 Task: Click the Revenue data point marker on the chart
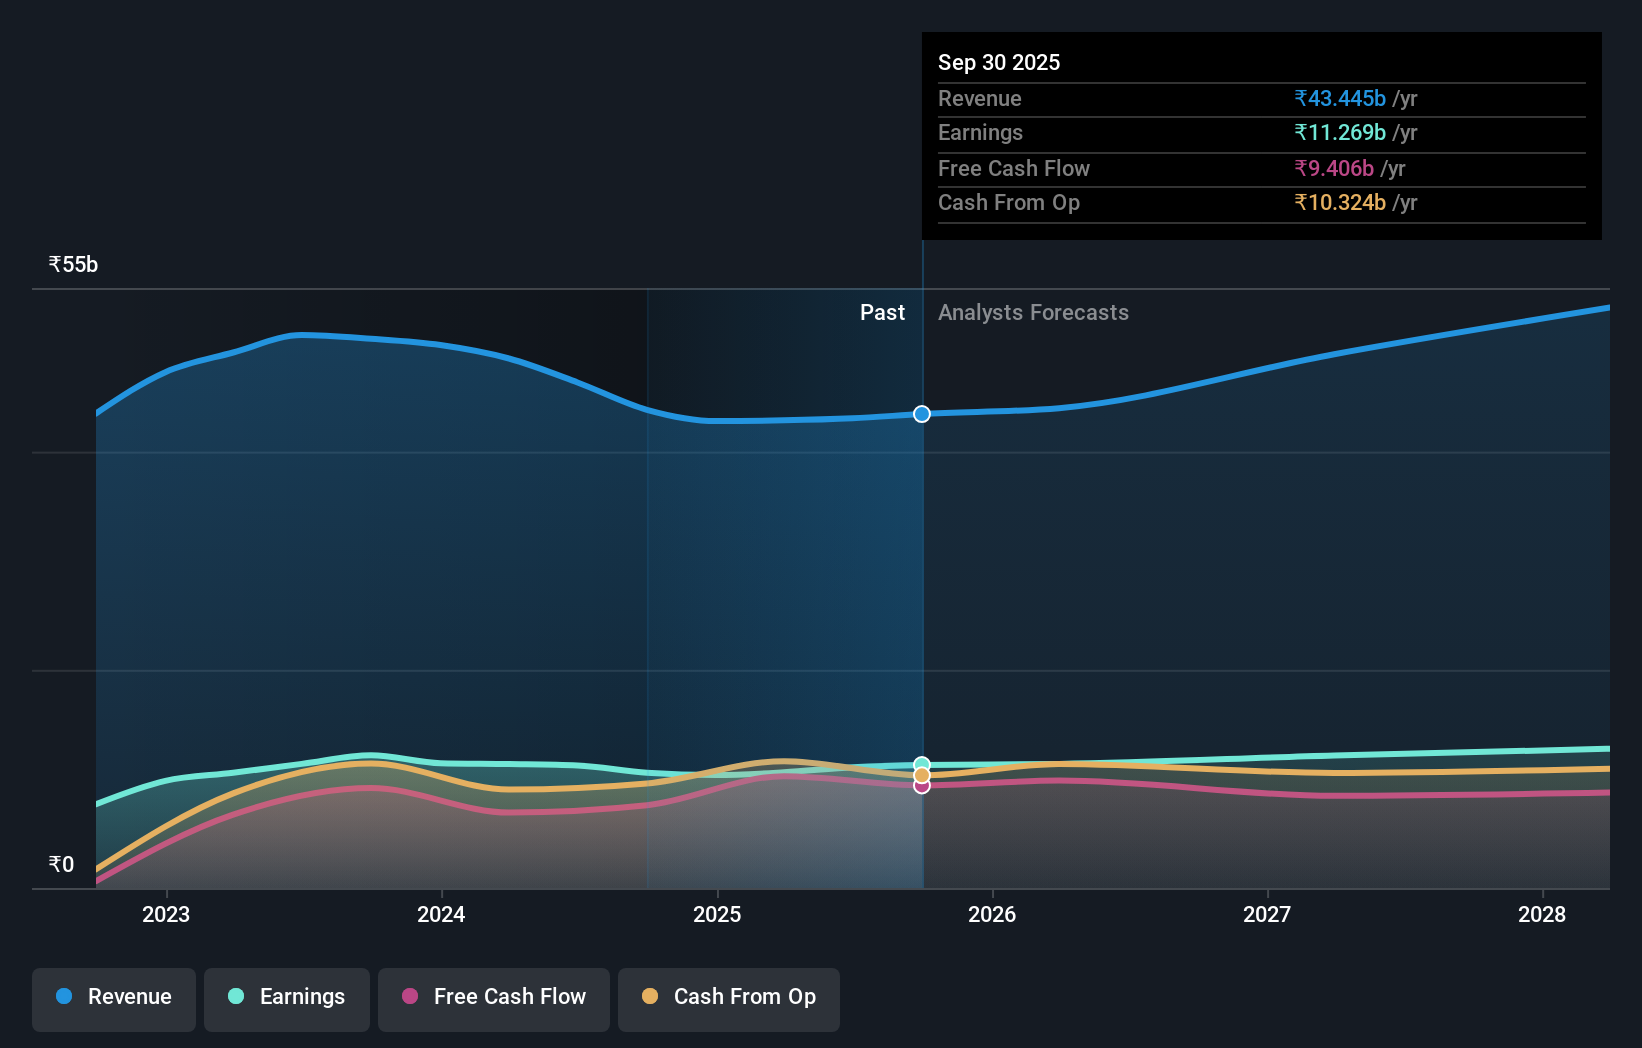click(x=921, y=413)
